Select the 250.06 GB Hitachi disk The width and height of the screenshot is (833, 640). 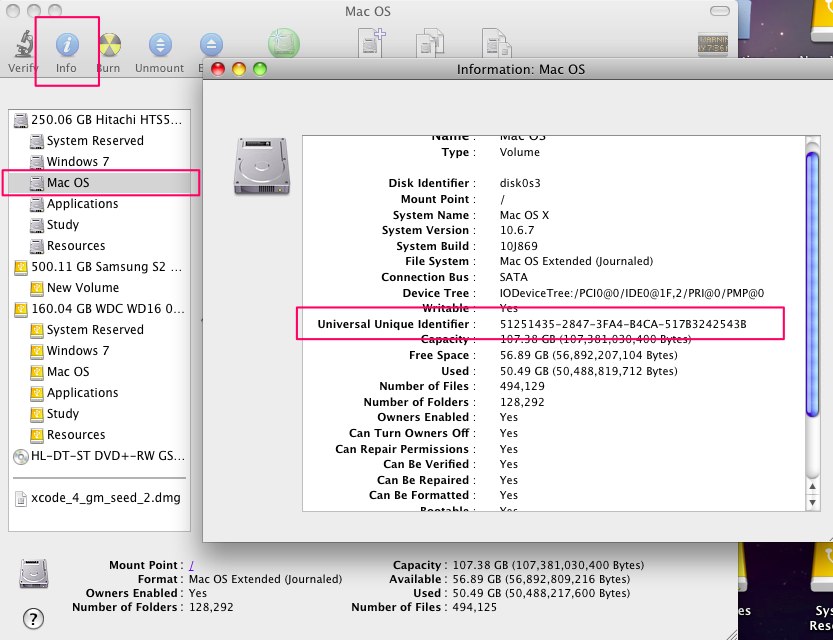point(99,120)
